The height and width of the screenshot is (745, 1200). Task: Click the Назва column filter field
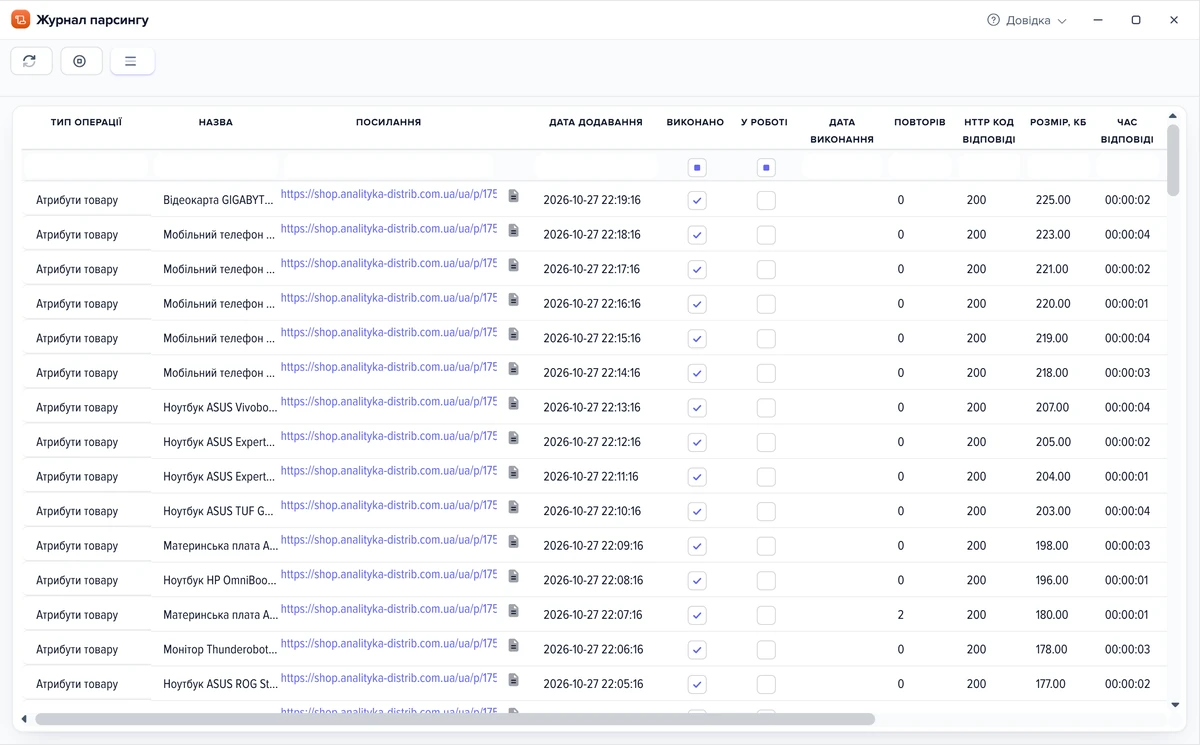(216, 165)
